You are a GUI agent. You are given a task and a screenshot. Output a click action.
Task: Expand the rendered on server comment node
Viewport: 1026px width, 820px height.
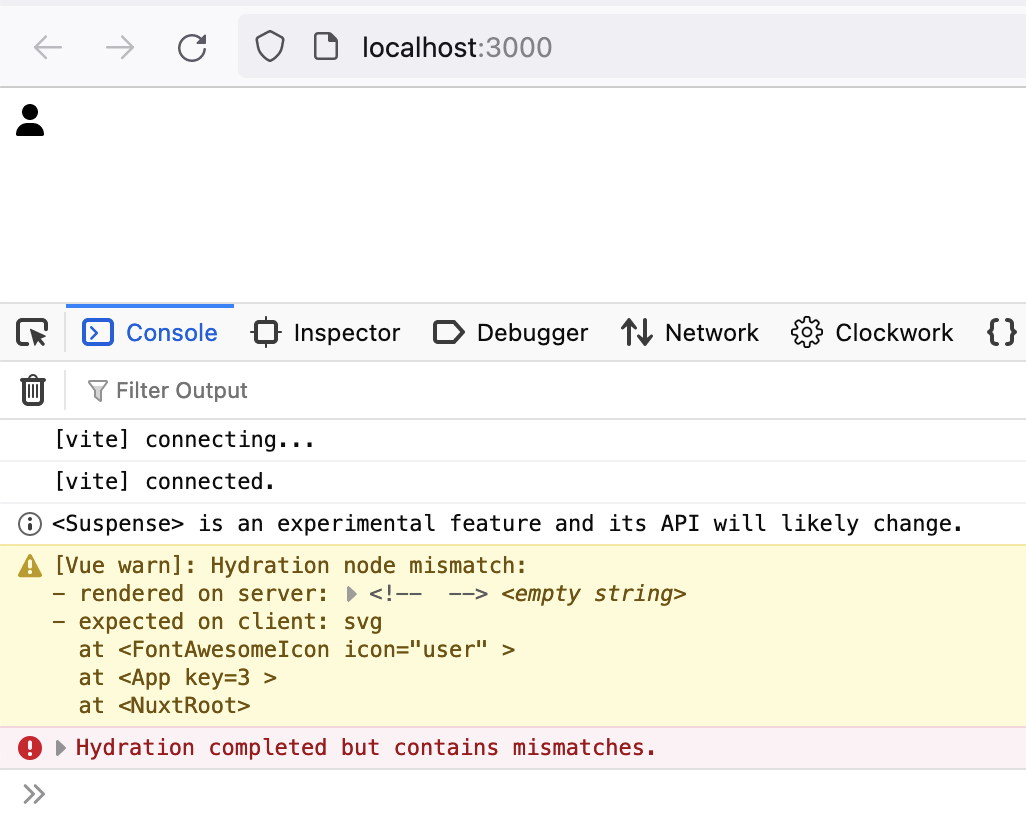click(x=352, y=594)
